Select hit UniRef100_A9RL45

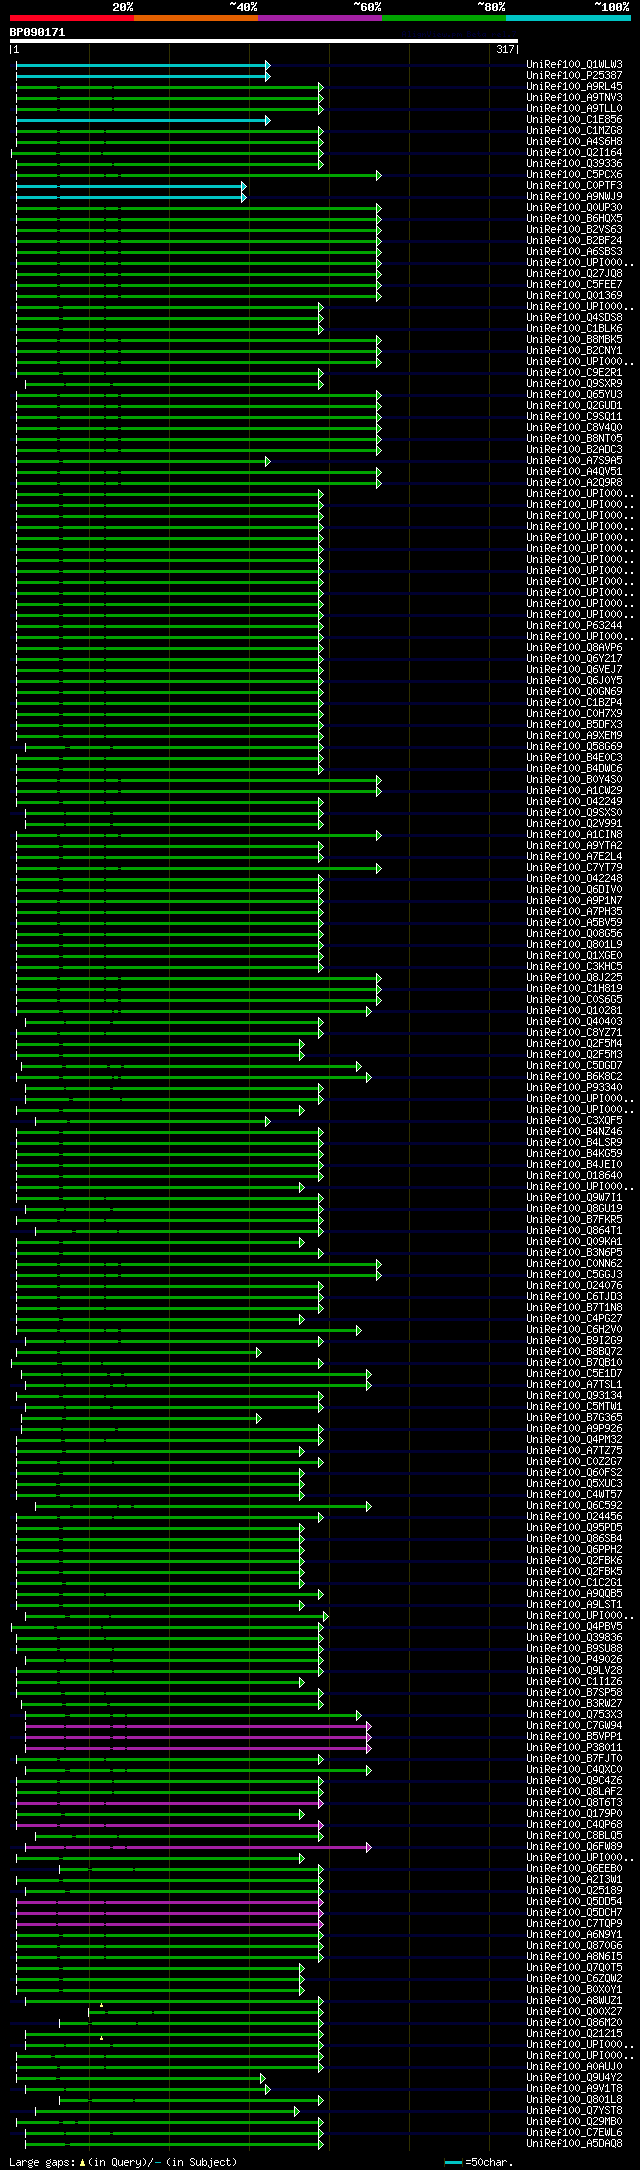point(574,87)
